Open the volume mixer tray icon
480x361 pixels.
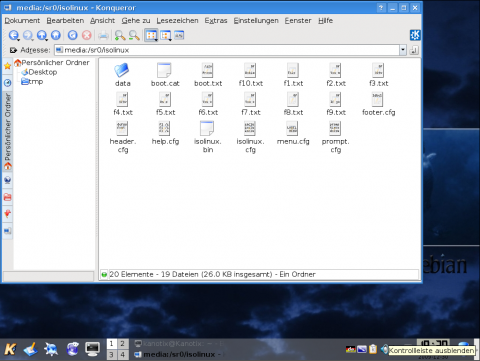click(x=384, y=349)
